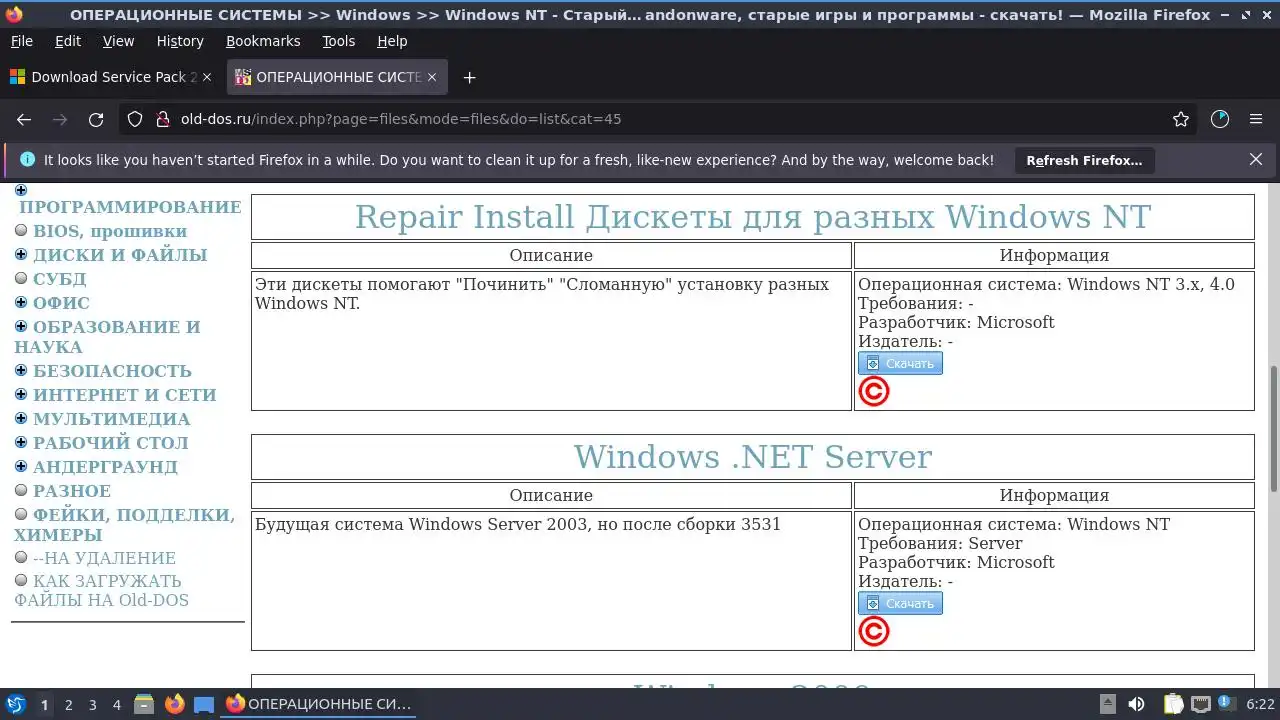Close the Download Service Pack tab
The height and width of the screenshot is (720, 1280).
point(208,77)
